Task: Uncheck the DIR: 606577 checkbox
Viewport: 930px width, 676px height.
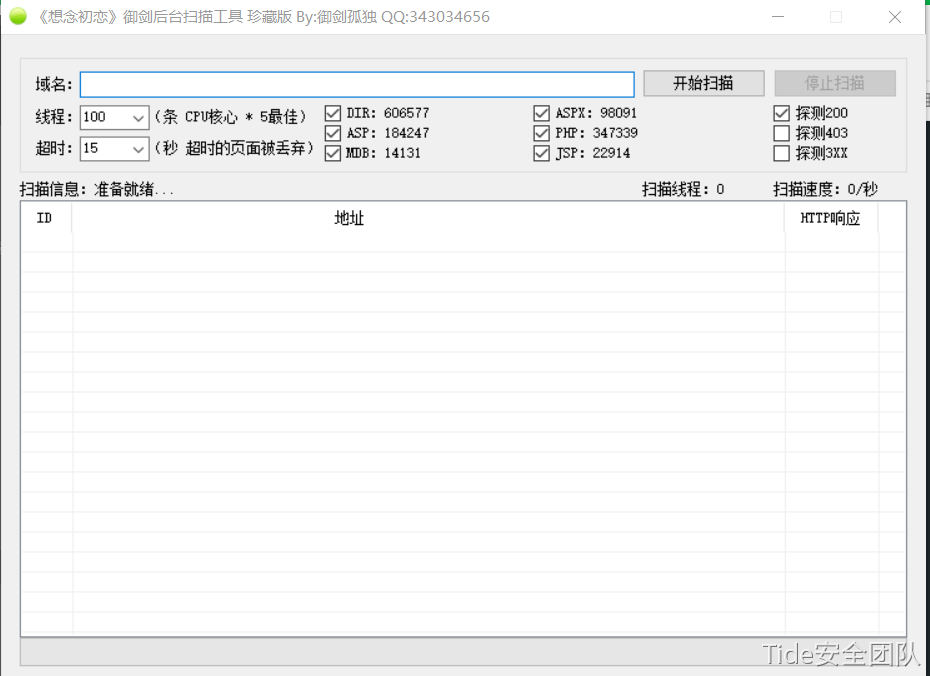Action: tap(333, 113)
